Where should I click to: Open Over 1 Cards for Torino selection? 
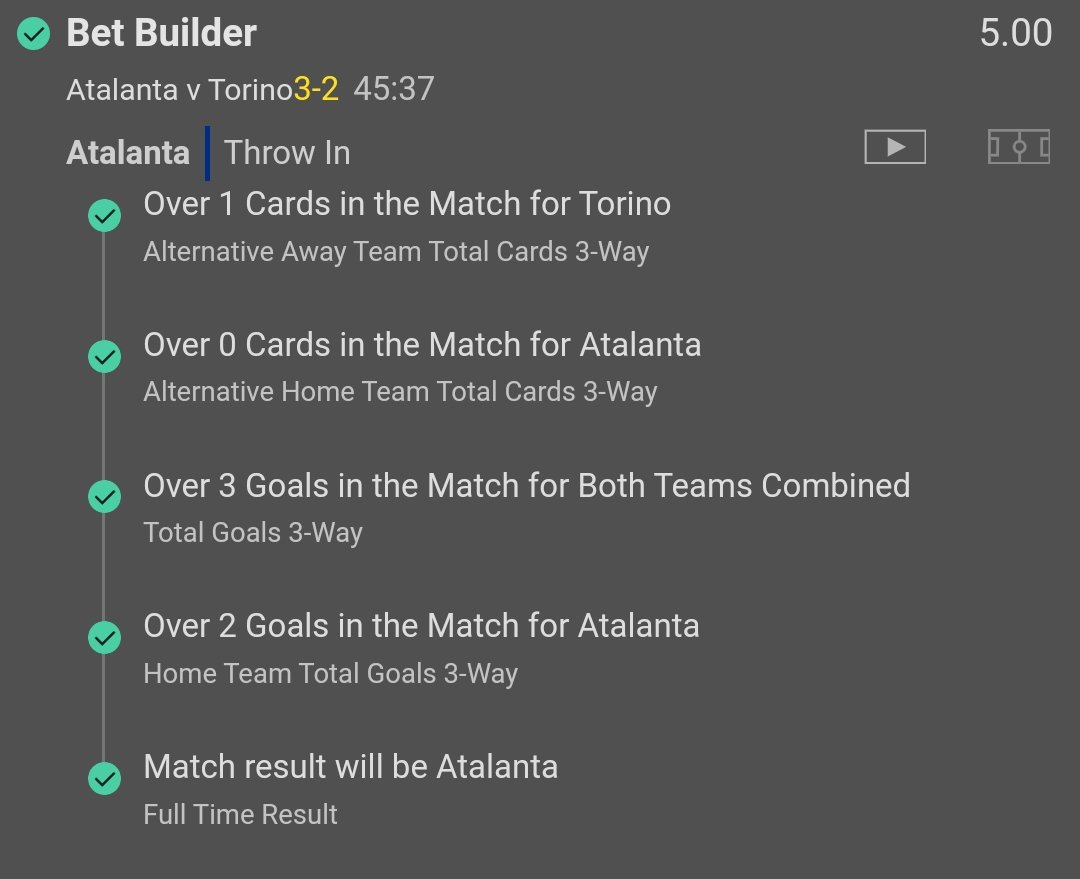[407, 204]
